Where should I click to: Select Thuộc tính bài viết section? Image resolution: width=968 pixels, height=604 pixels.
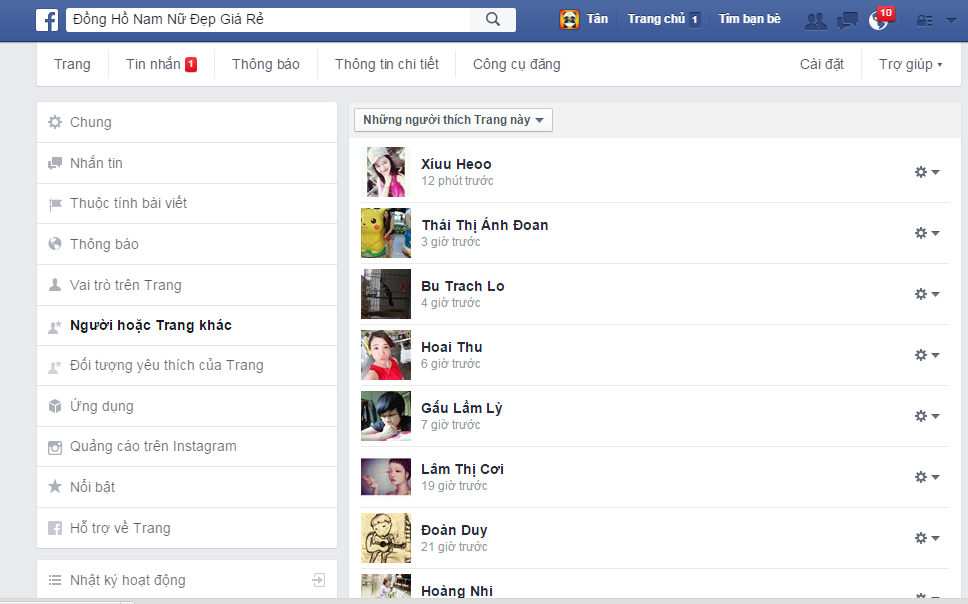pyautogui.click(x=187, y=204)
